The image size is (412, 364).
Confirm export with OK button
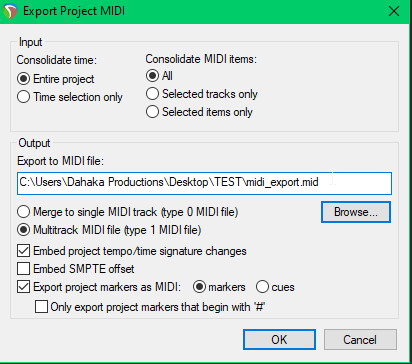(x=279, y=340)
